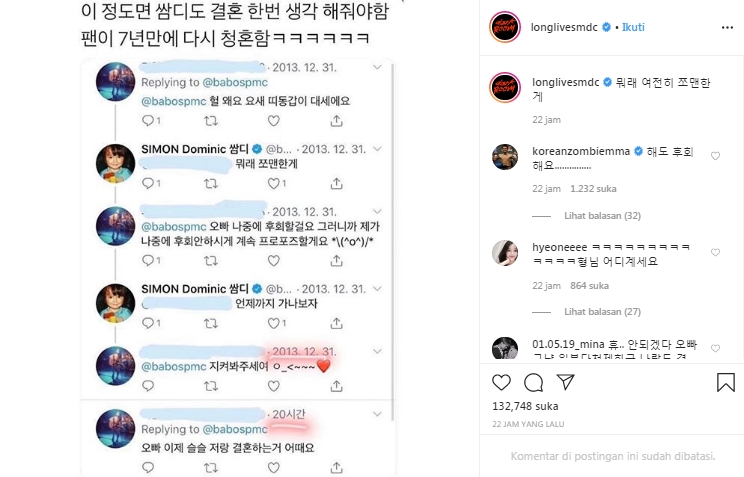Share the post with the paper plane icon

click(x=566, y=382)
